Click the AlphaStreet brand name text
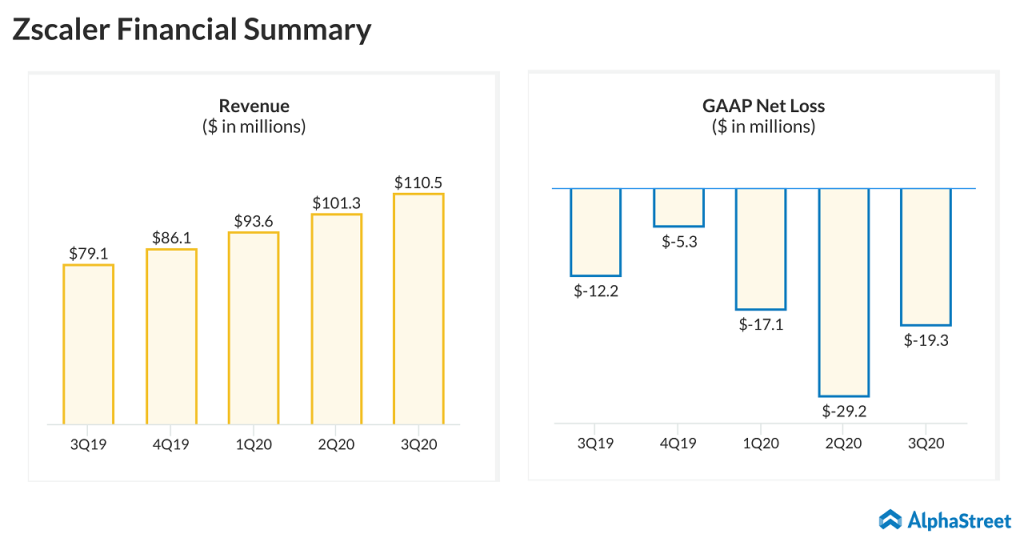Image resolution: width=1024 pixels, height=542 pixels. tap(959, 519)
